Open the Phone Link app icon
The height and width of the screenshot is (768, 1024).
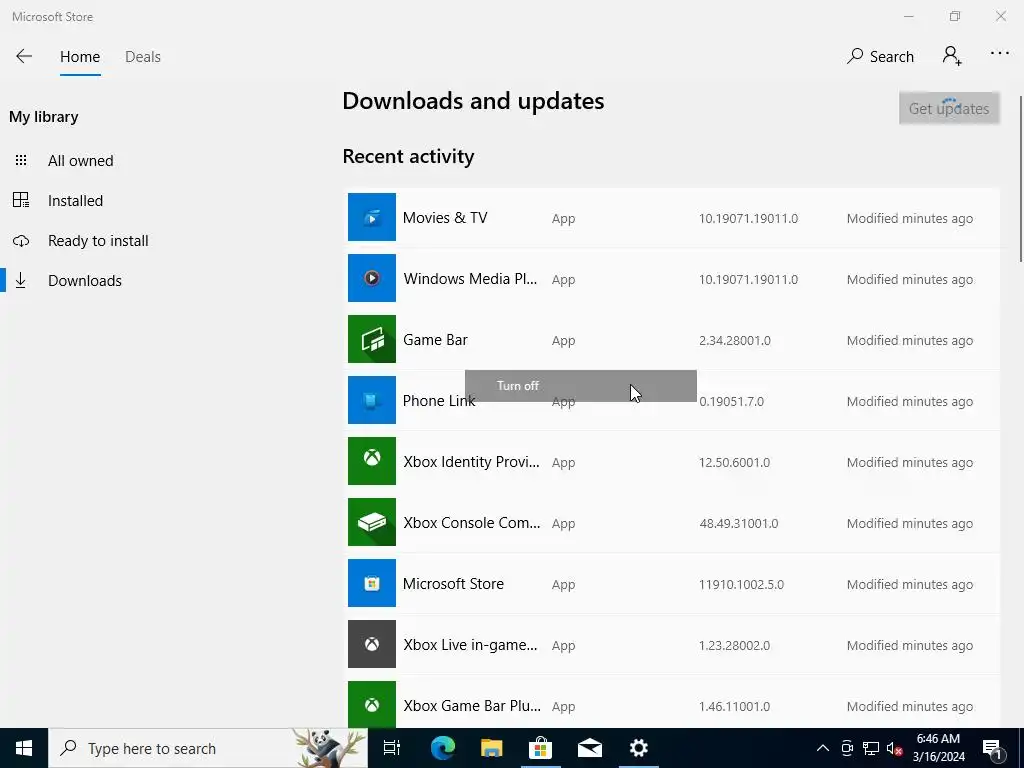click(x=372, y=400)
